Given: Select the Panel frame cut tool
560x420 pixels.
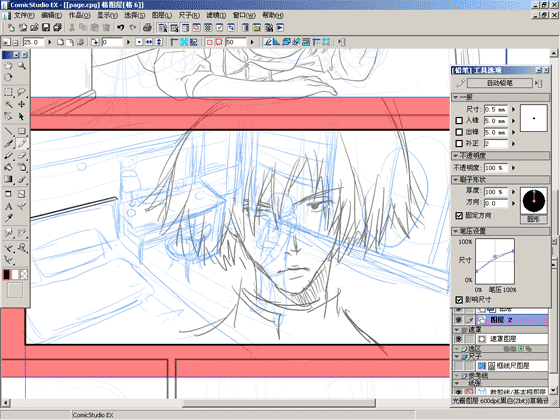Looking at the screenshot, I should pyautogui.click(x=22, y=194).
